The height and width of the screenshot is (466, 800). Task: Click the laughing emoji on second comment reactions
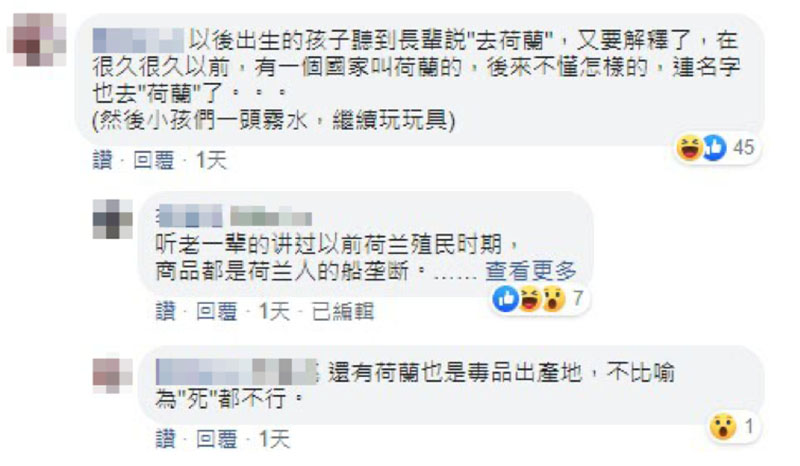[530, 299]
